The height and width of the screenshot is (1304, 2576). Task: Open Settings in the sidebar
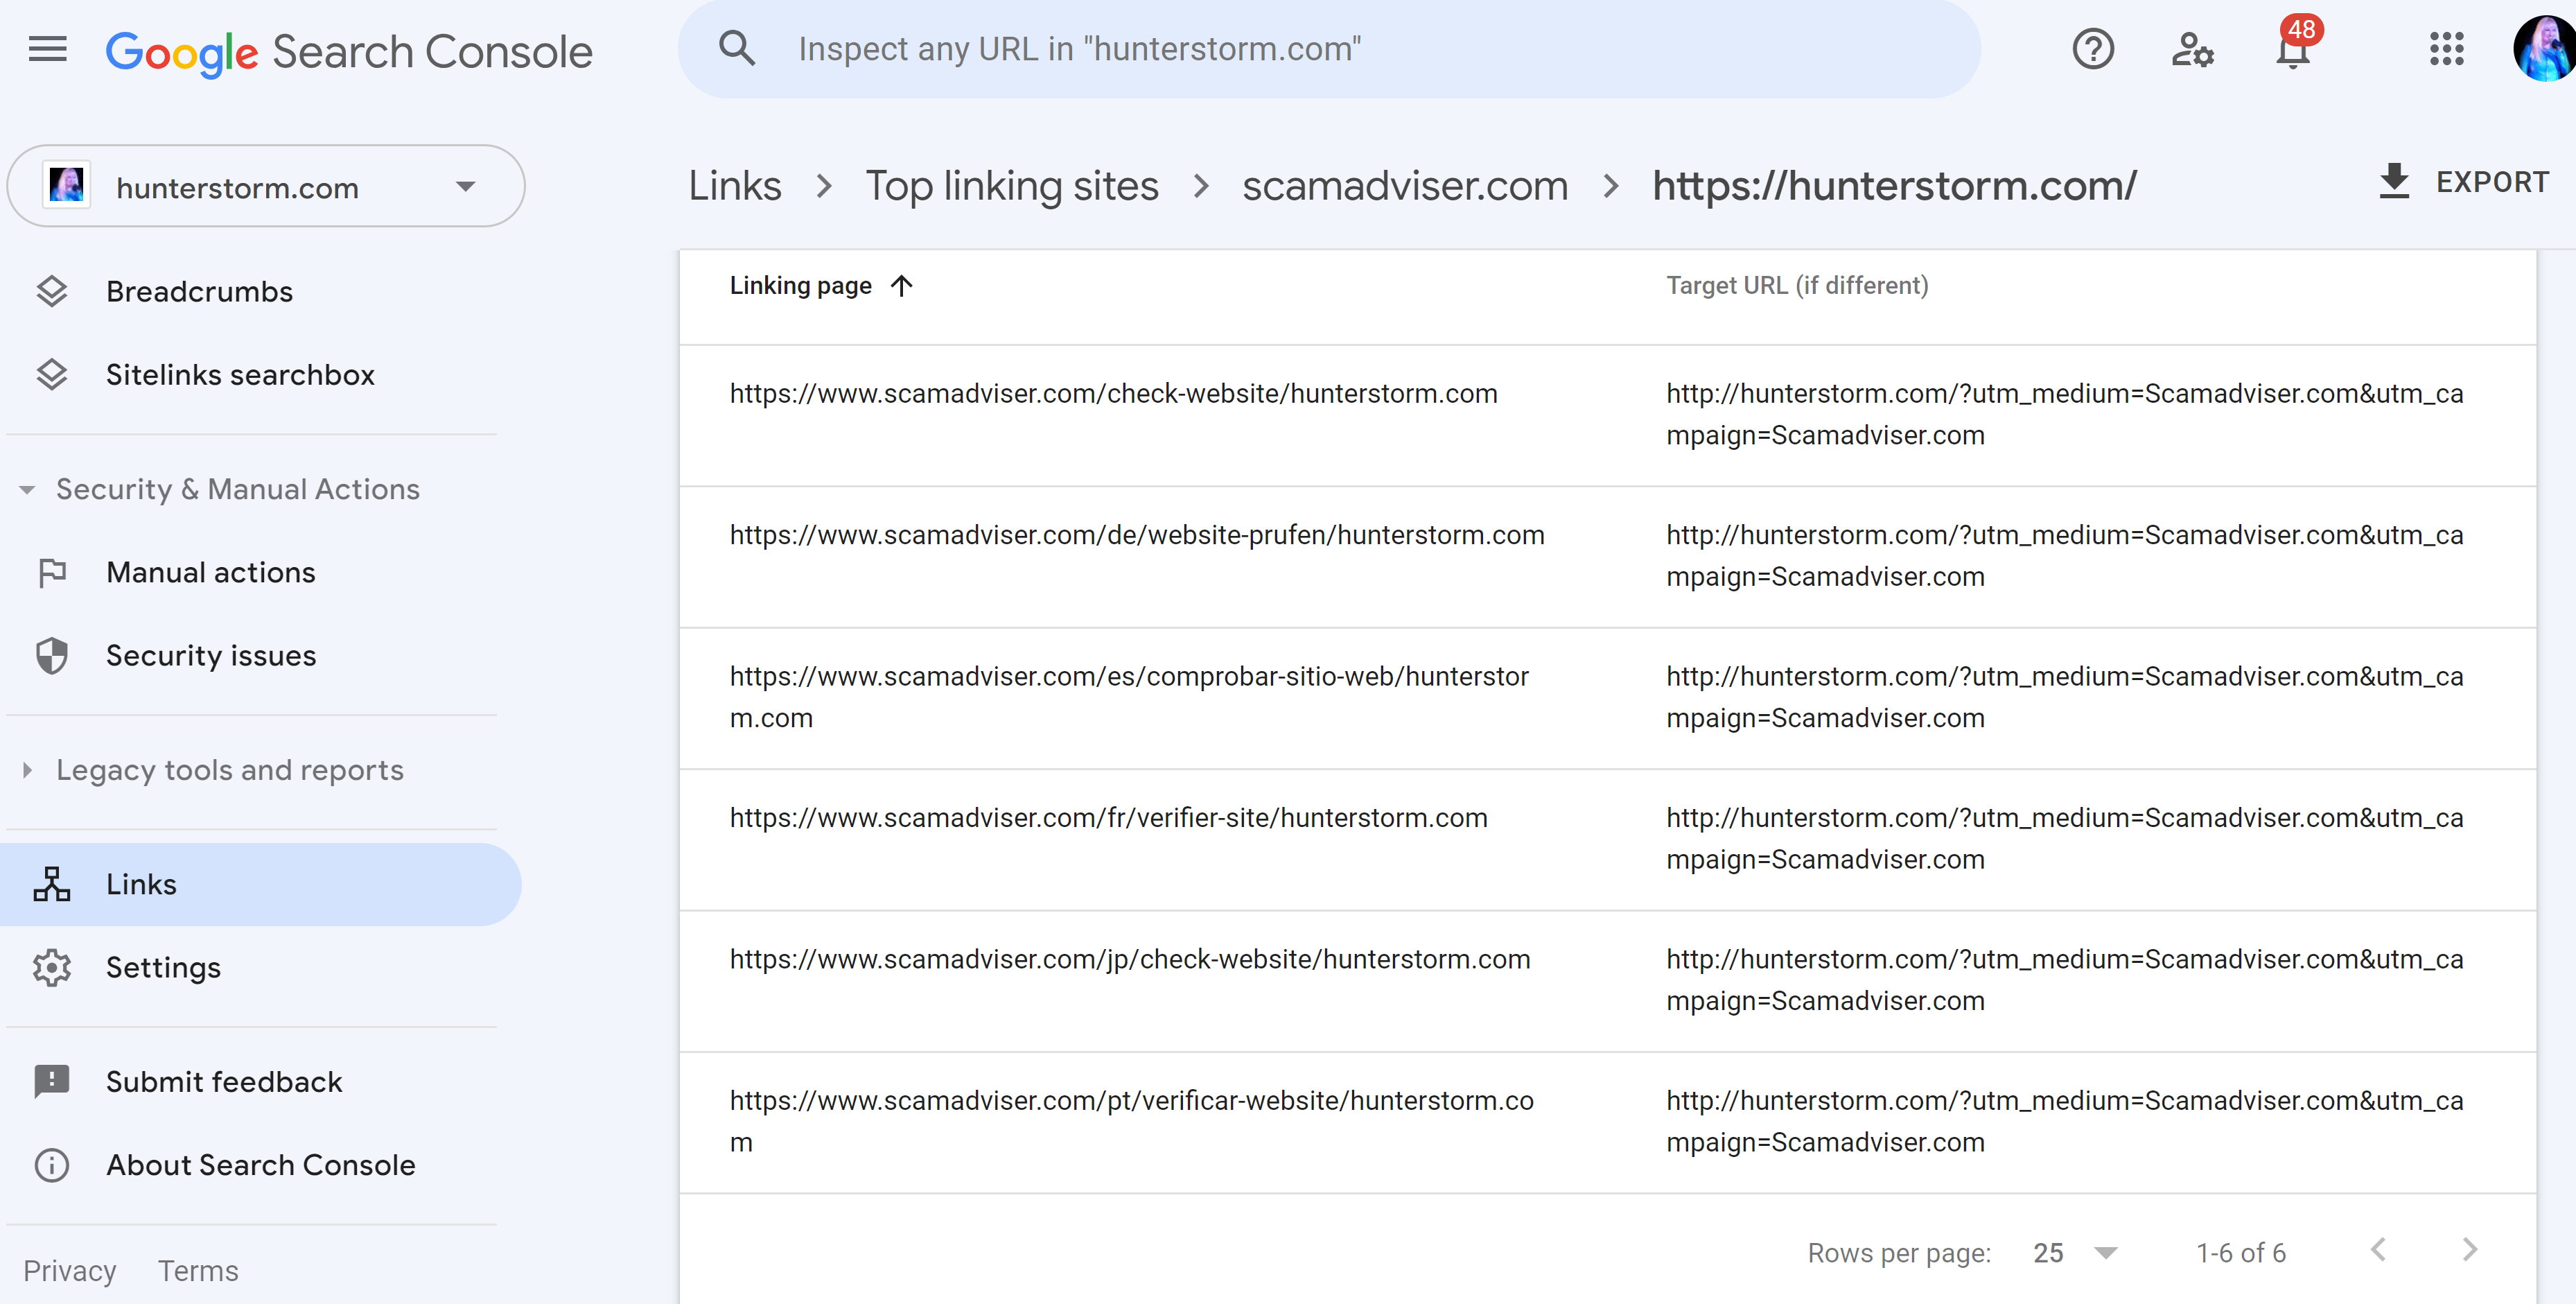tap(163, 968)
